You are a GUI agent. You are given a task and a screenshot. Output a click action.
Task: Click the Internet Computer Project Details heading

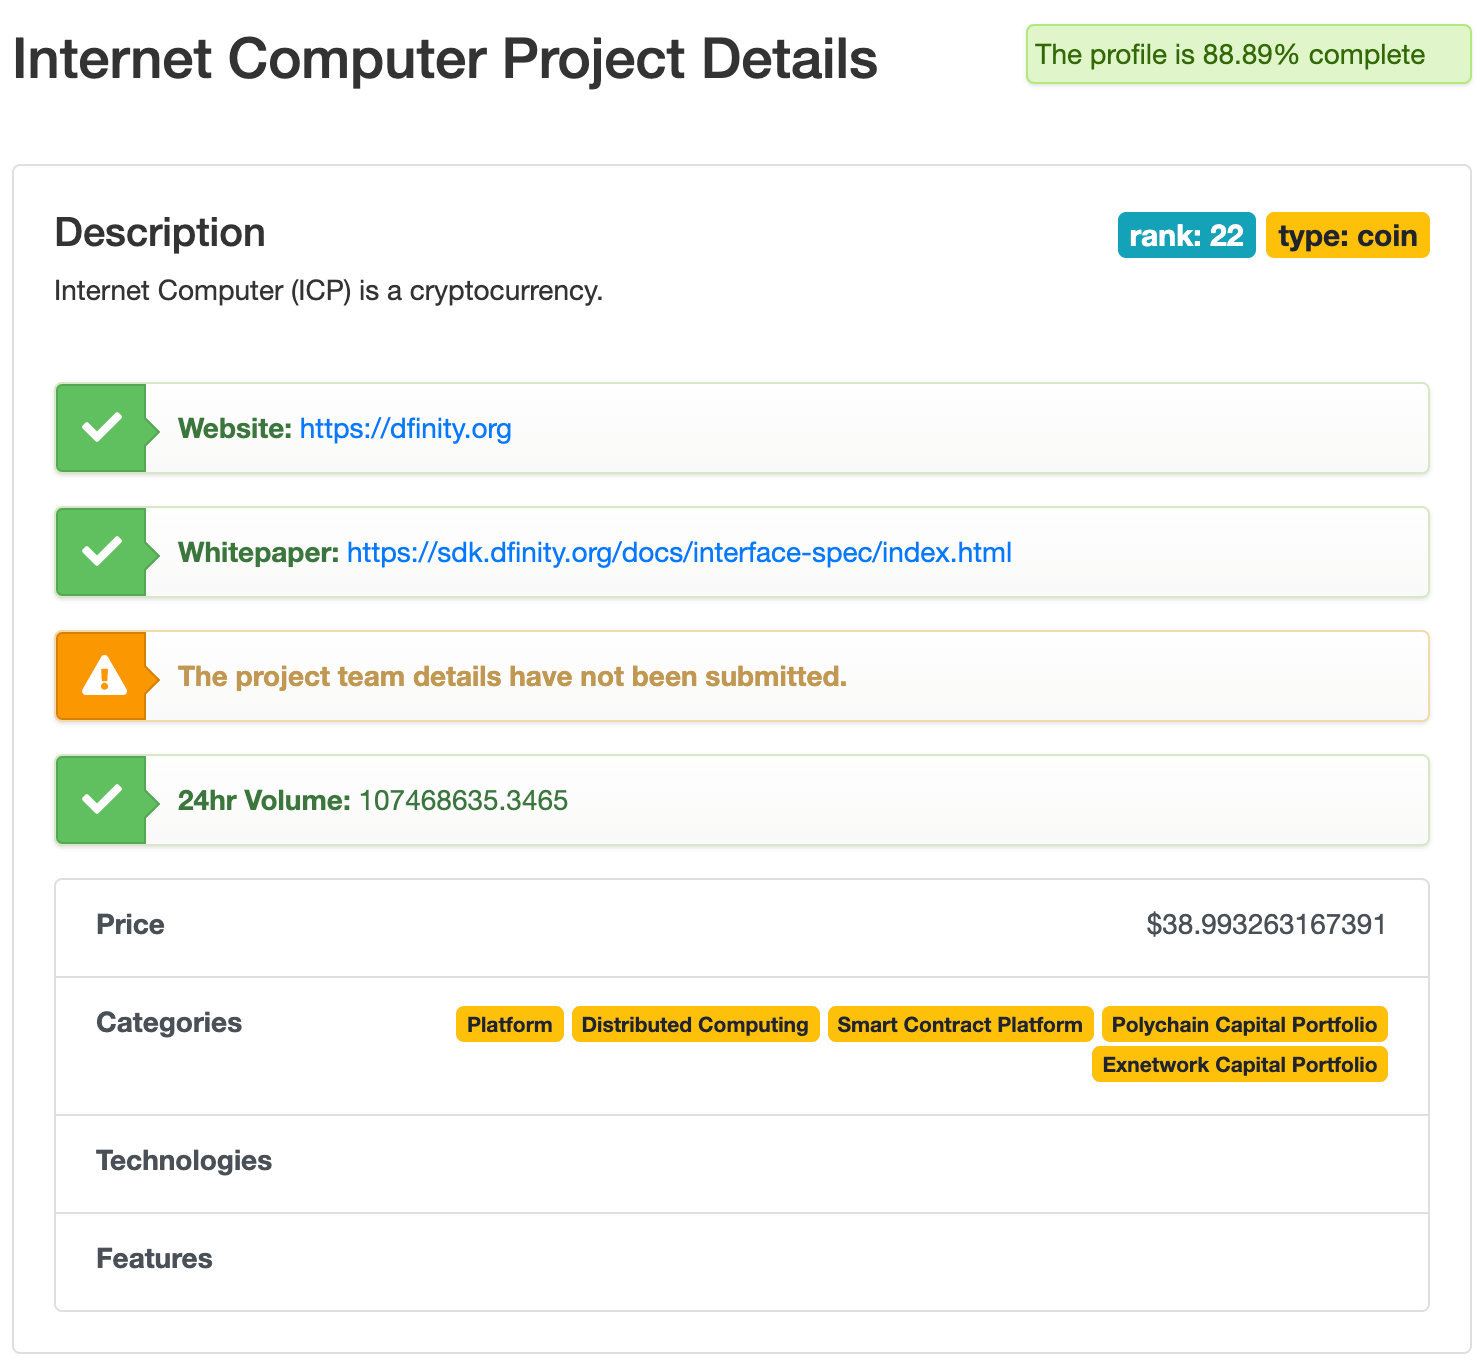(x=445, y=58)
